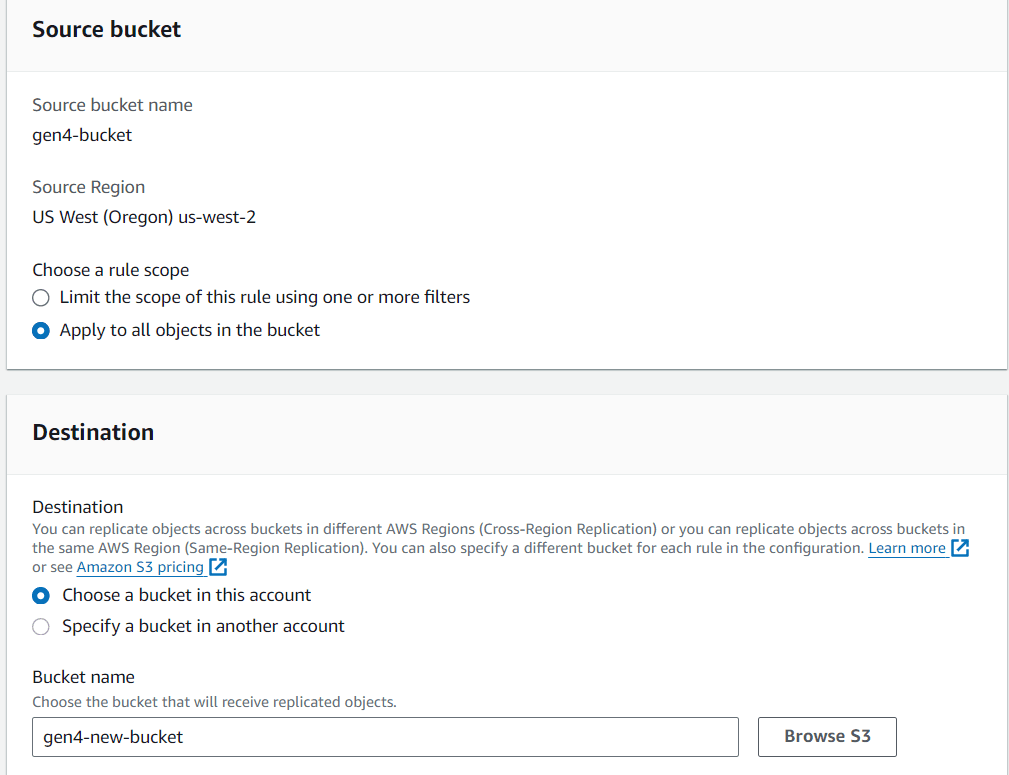Focus the Bucket name input field
The width and height of the screenshot is (1009, 775).
tap(385, 736)
